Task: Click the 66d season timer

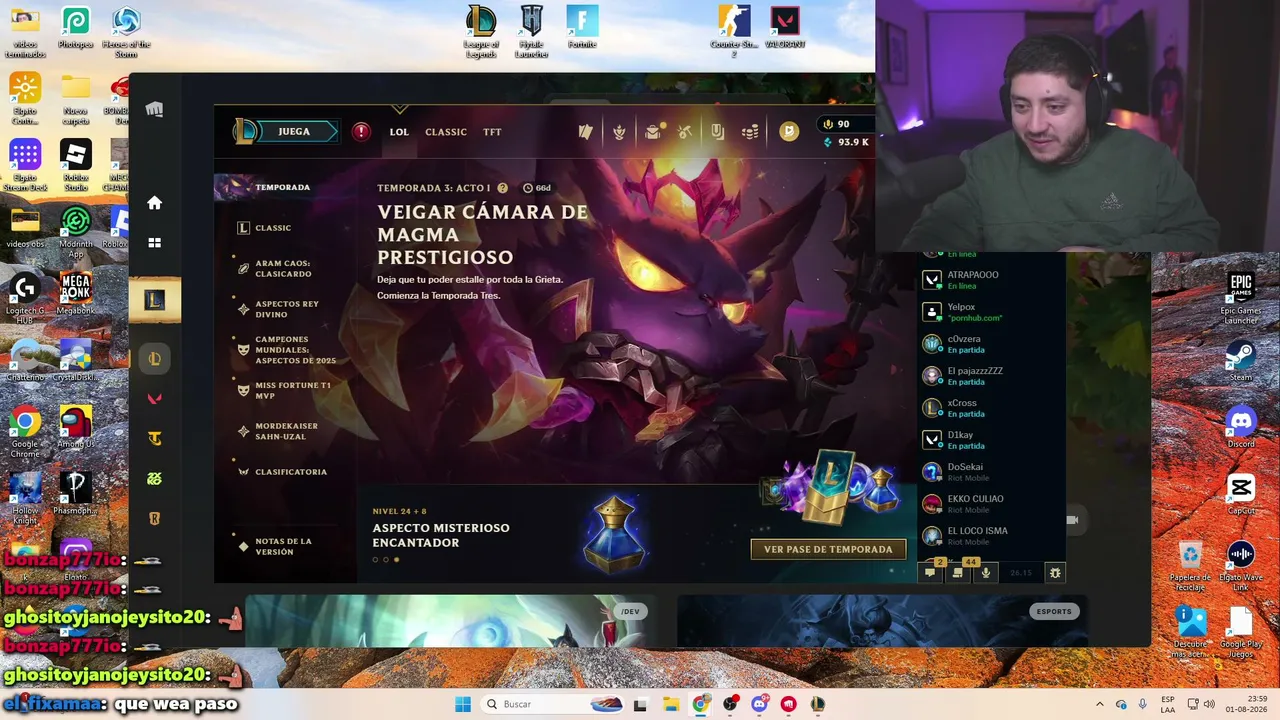Action: pyautogui.click(x=537, y=188)
